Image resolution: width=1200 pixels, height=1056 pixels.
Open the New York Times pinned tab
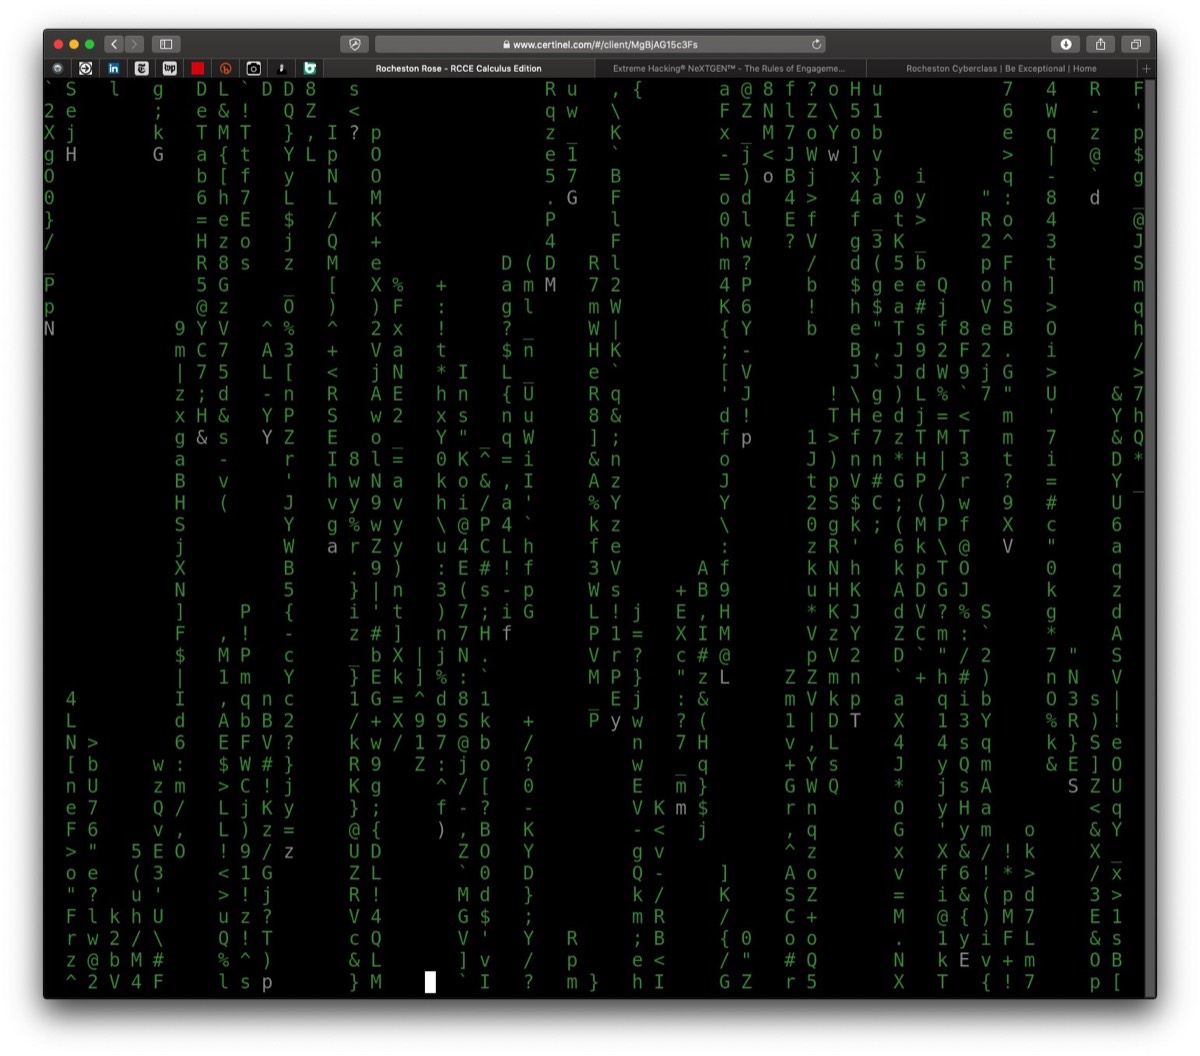[142, 68]
